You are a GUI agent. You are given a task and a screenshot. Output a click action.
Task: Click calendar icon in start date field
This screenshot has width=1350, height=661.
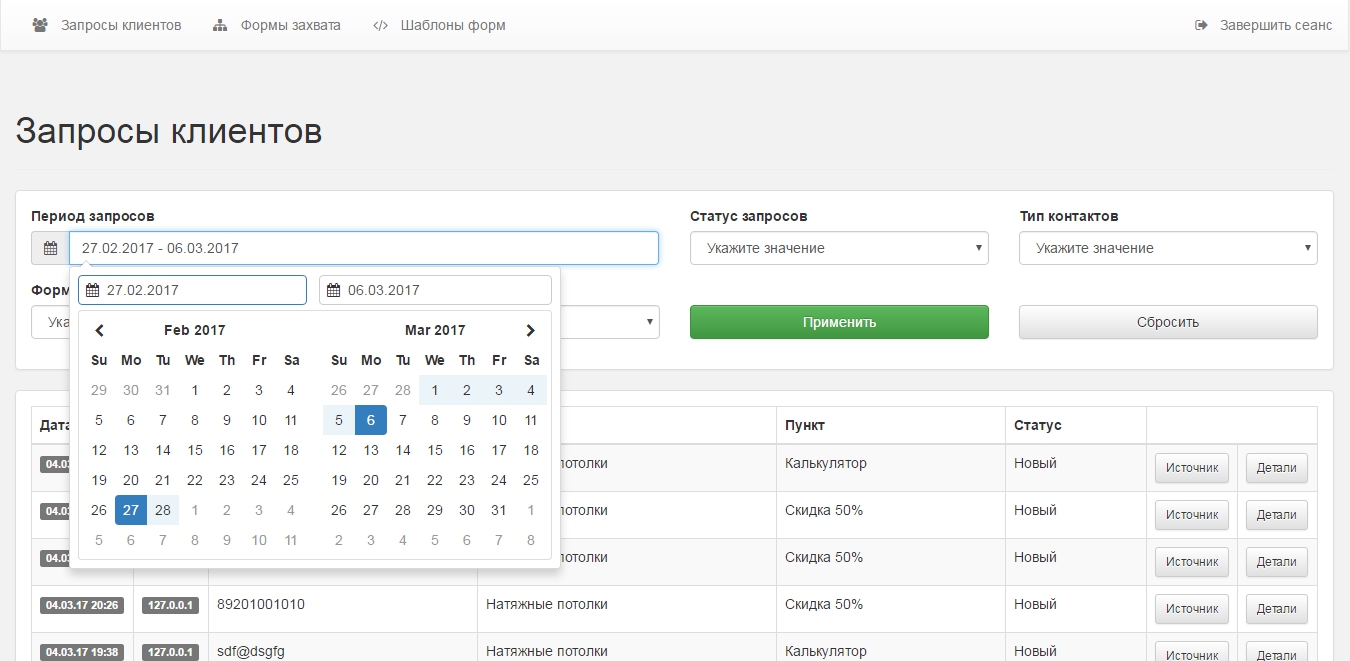point(93,290)
